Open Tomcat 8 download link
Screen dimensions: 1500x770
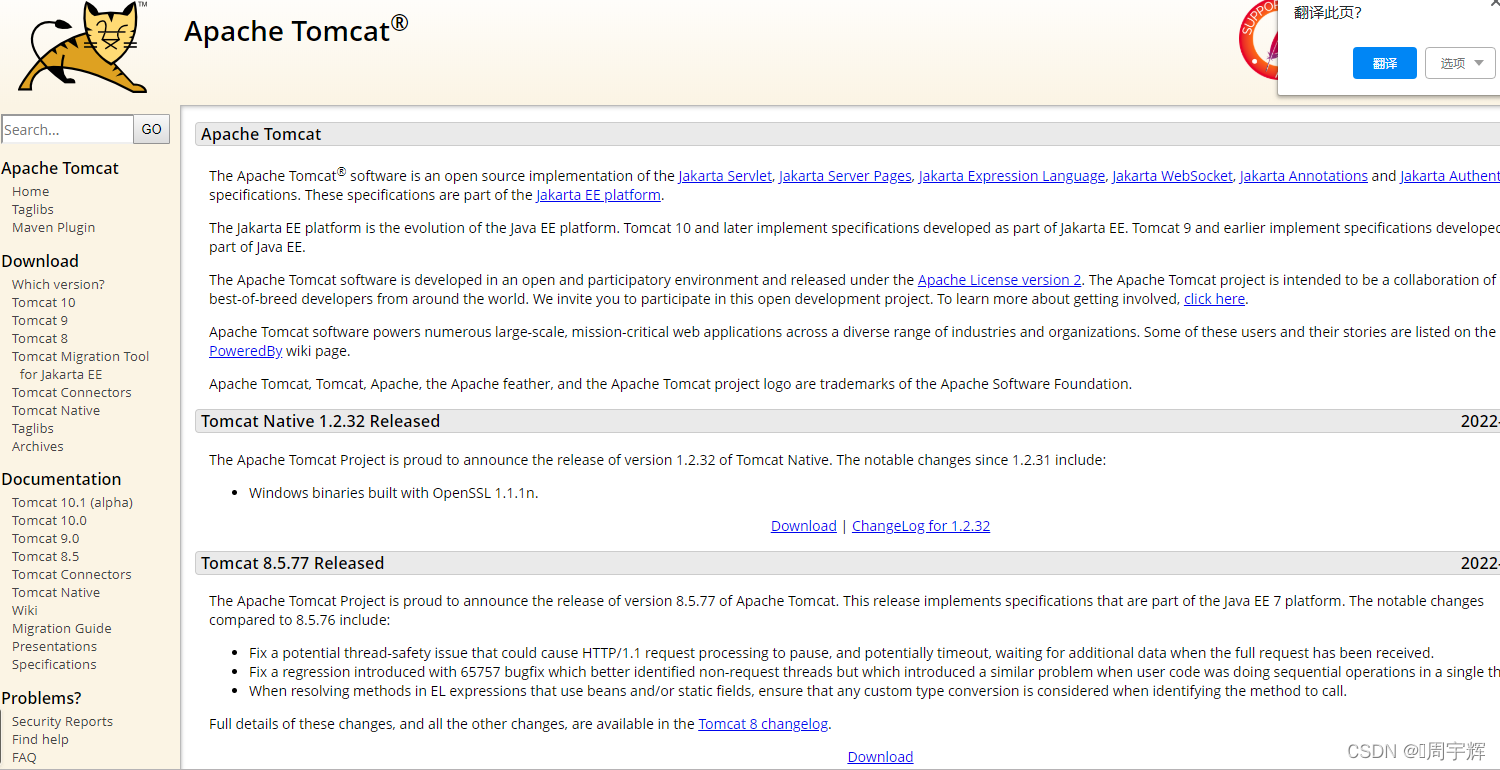point(40,339)
